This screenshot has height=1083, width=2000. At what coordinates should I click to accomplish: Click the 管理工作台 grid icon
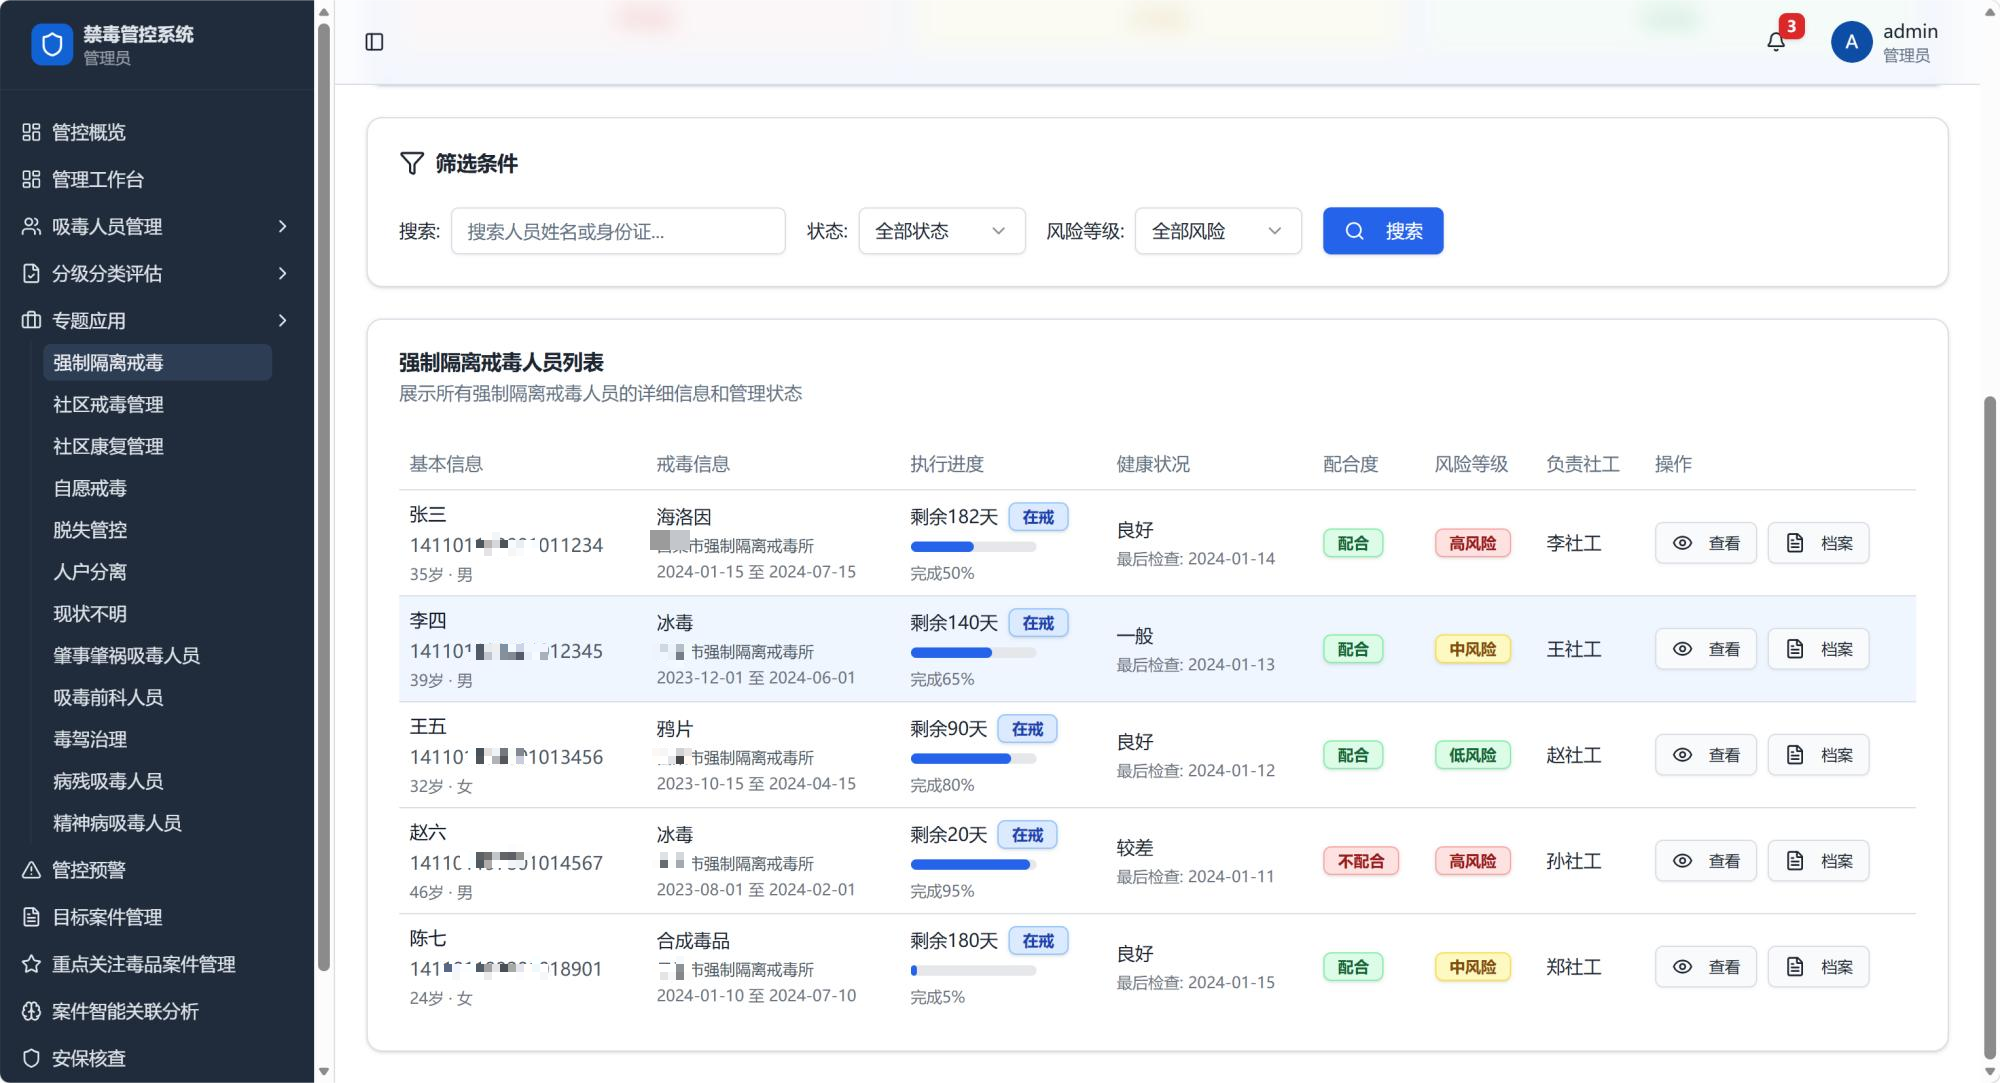[32, 179]
